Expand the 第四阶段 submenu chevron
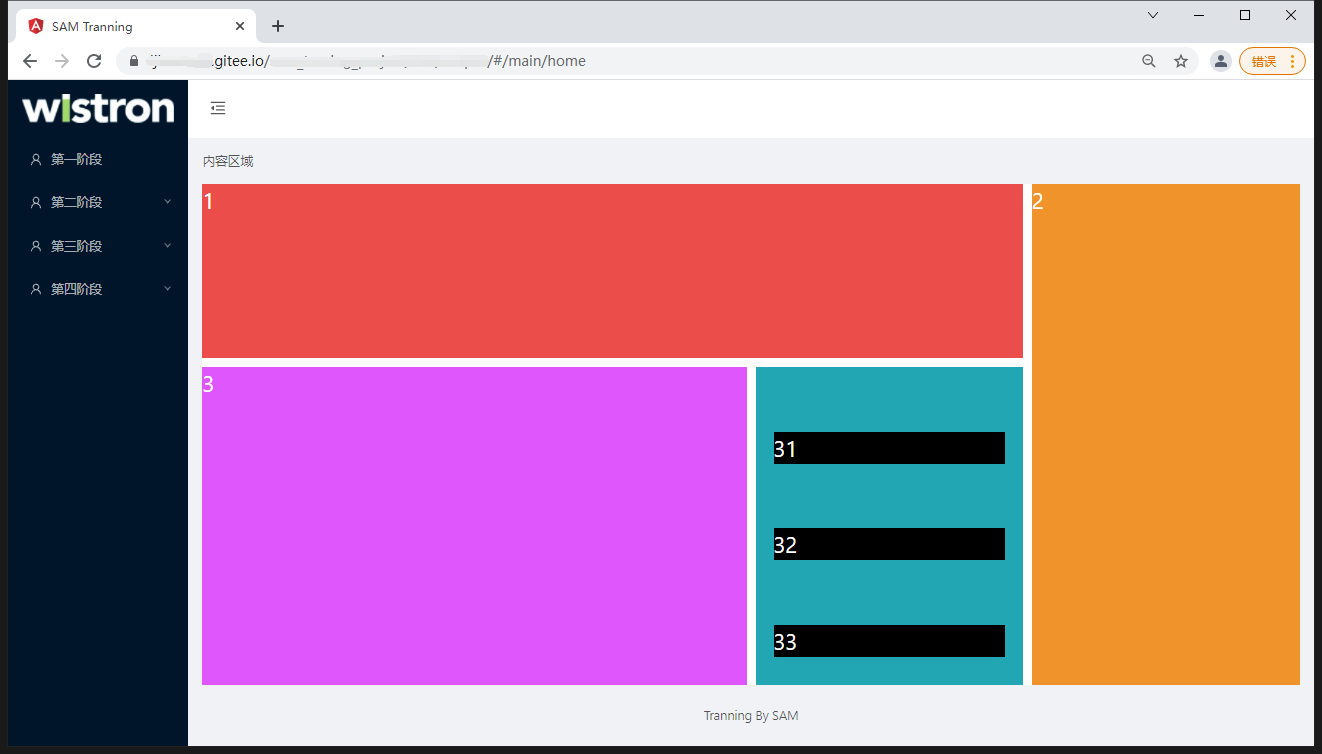Screen dimensions: 1322x754 pyautogui.click(x=167, y=289)
